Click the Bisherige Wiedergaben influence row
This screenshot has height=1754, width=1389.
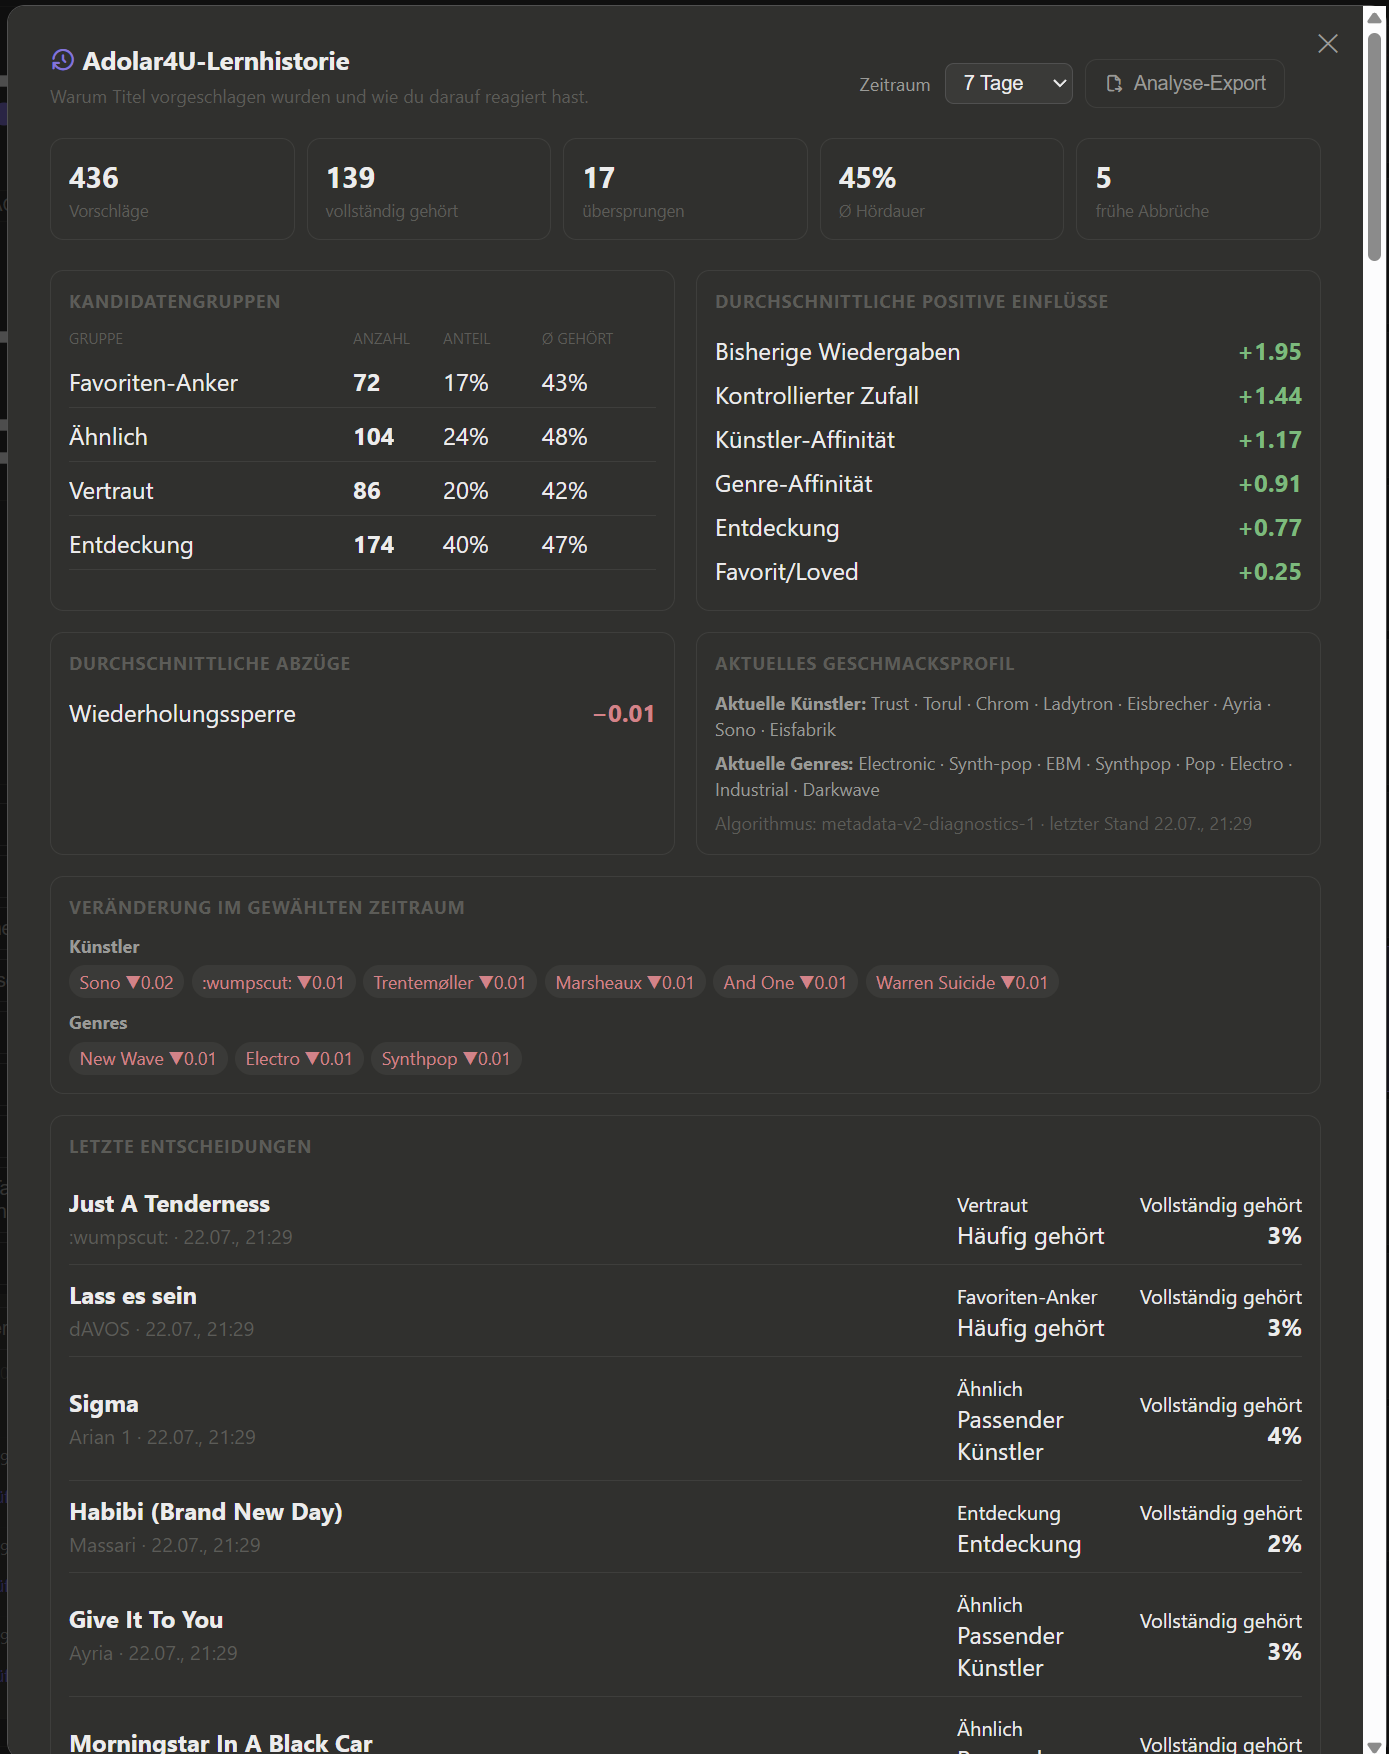1008,352
